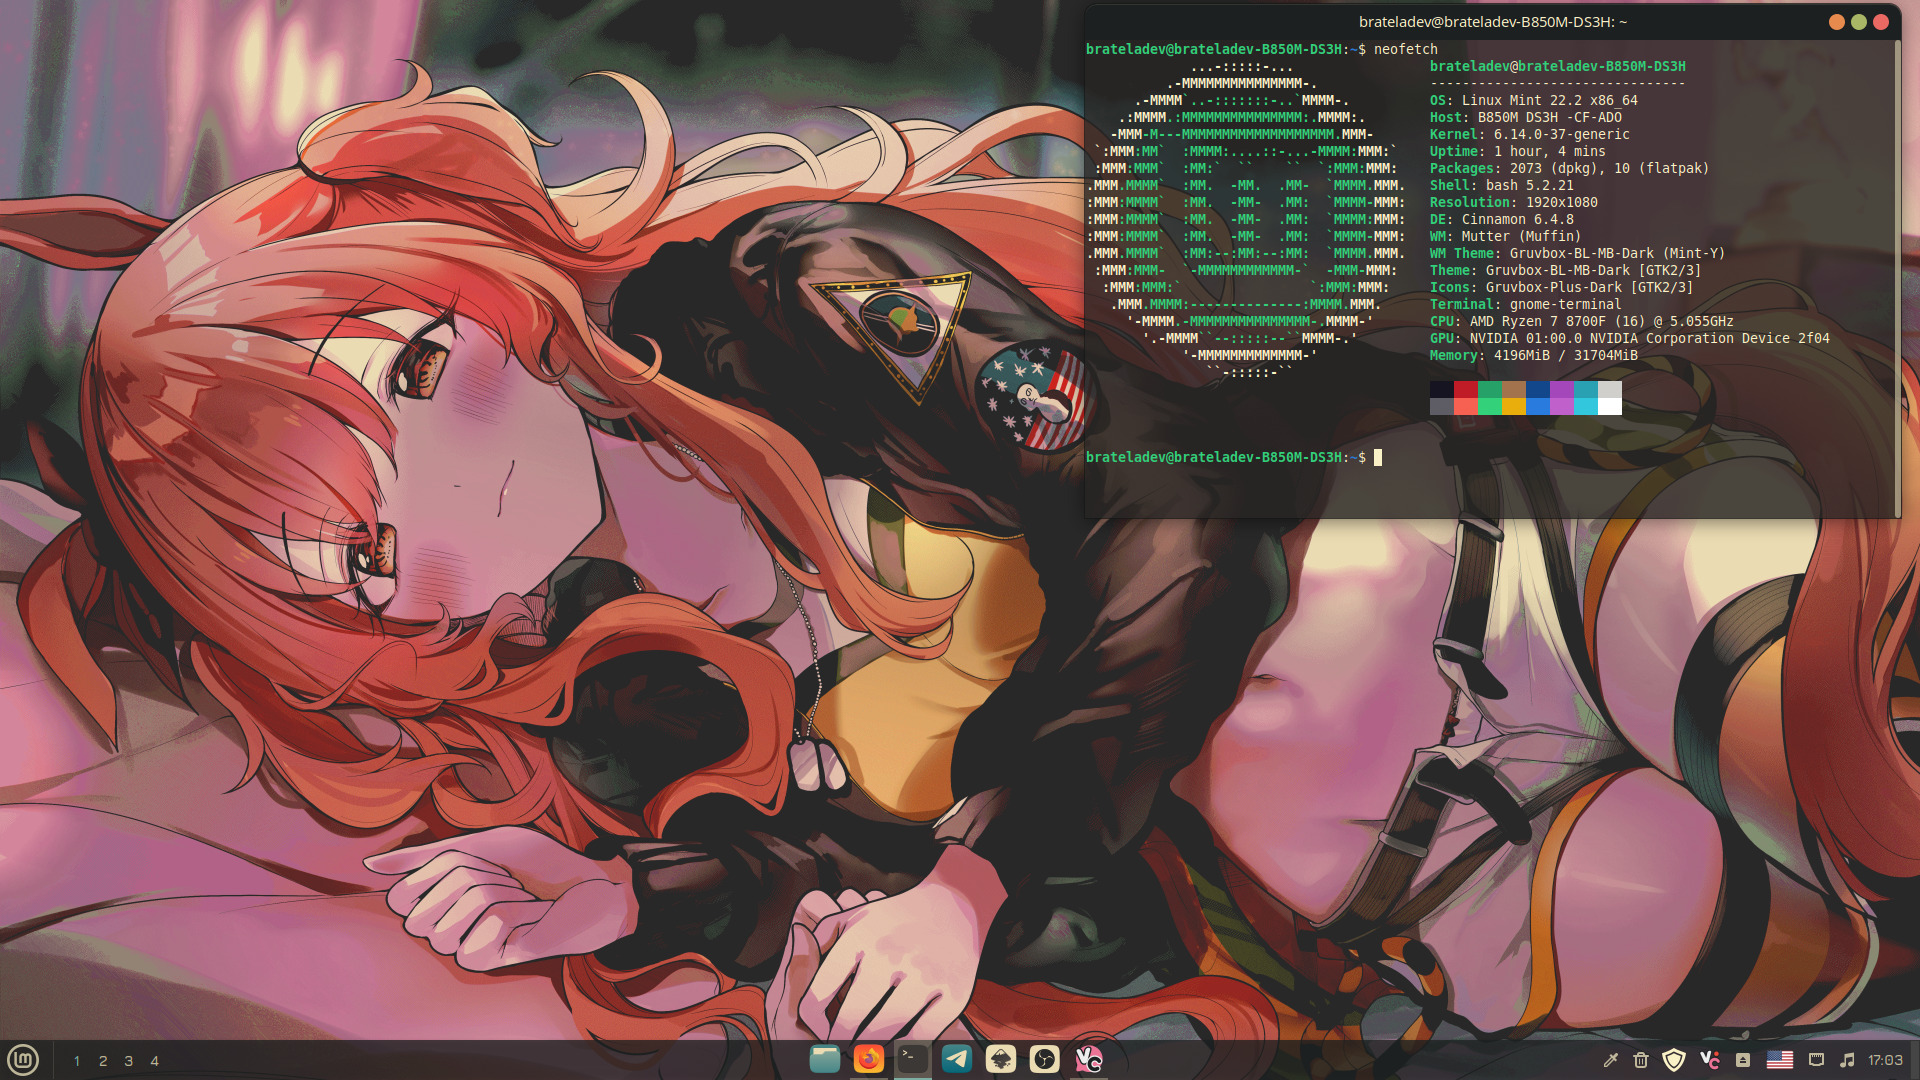The height and width of the screenshot is (1080, 1920).
Task: Open the trash applet in the tray
Action: [x=1641, y=1060]
